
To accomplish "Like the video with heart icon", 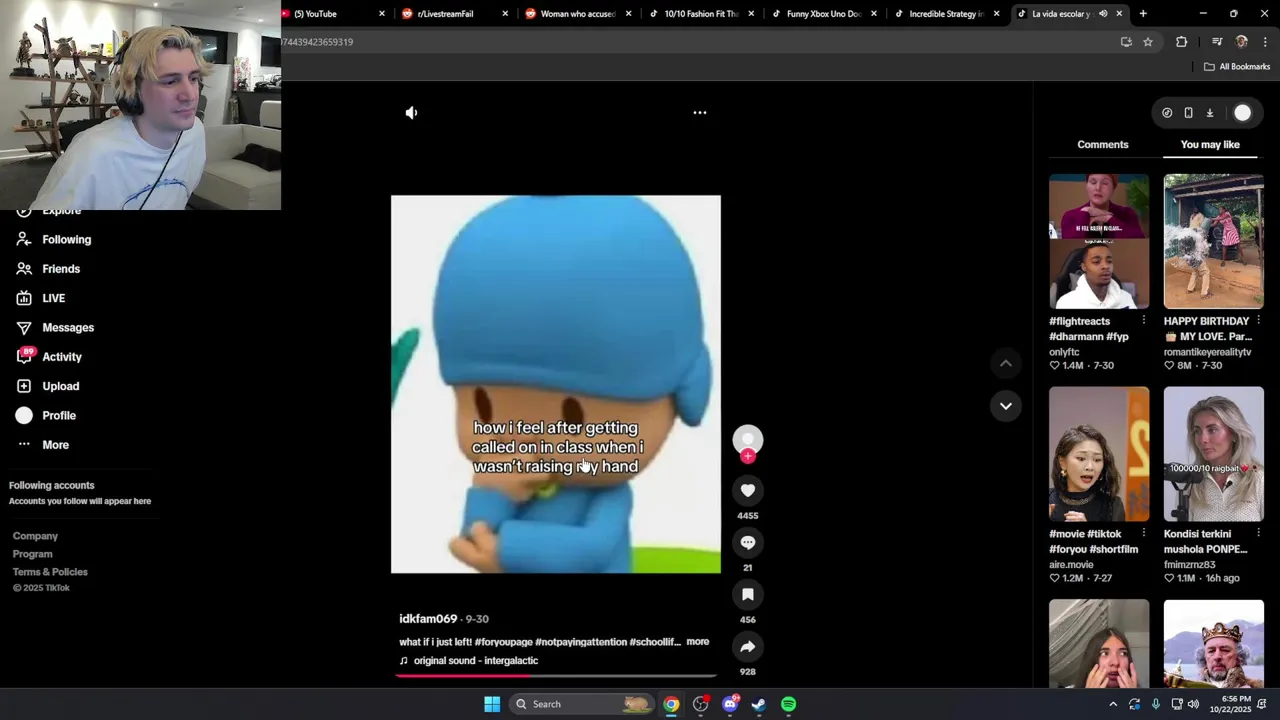I will [x=748, y=490].
